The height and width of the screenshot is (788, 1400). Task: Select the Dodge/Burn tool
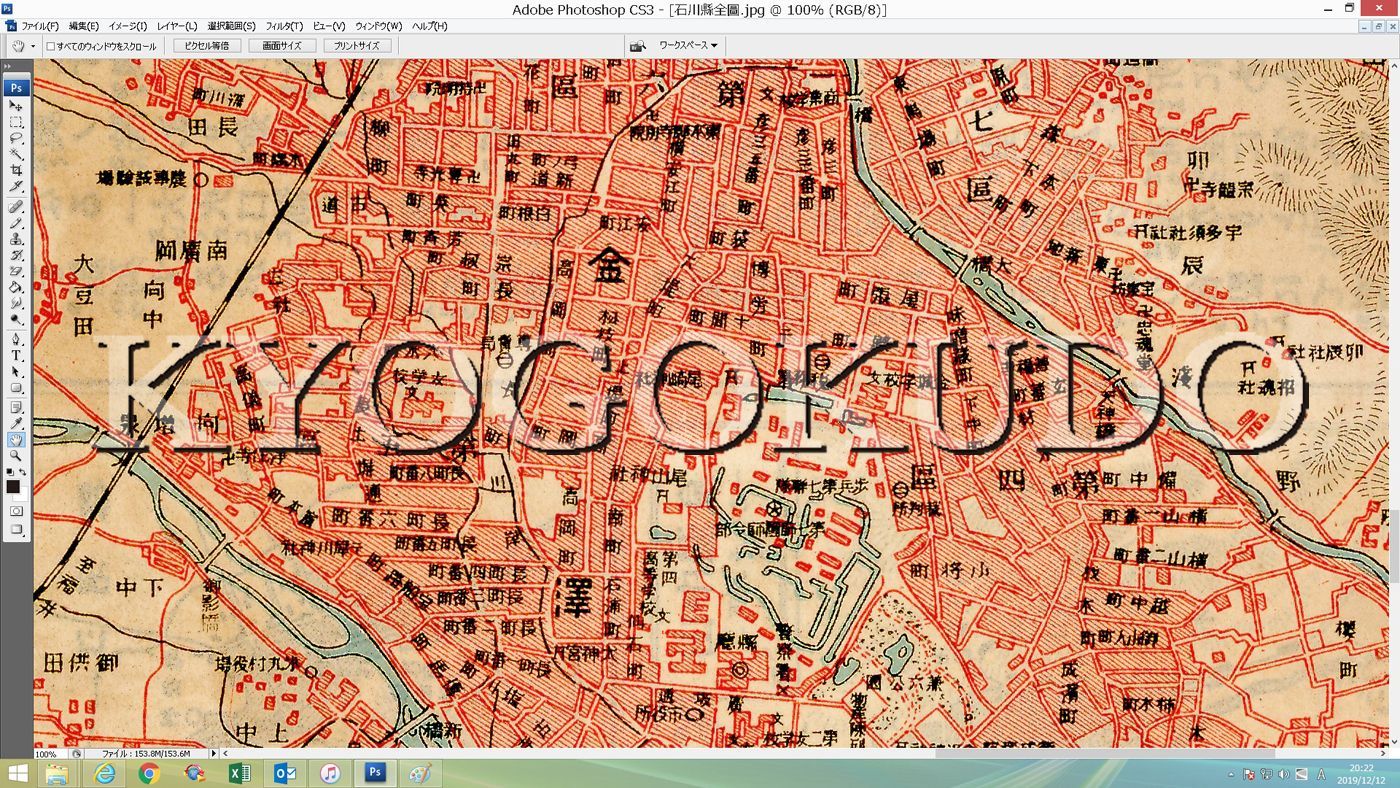(x=16, y=319)
